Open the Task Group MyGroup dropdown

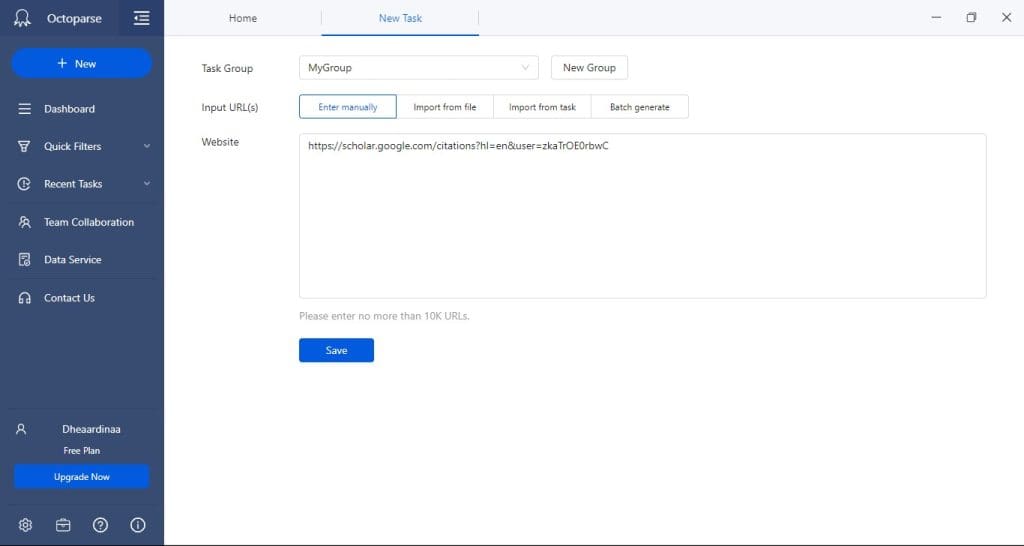[x=418, y=68]
